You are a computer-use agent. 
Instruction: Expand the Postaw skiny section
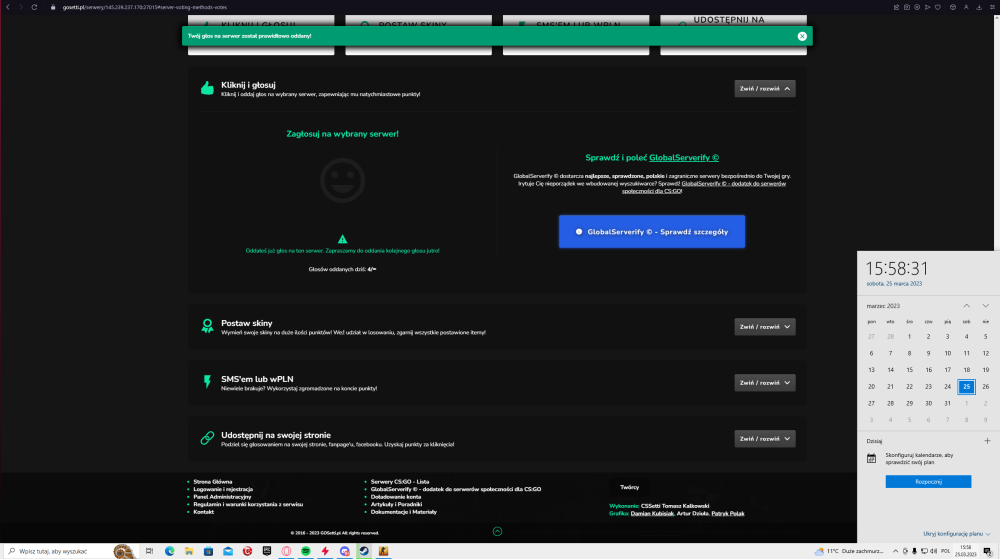[x=765, y=327]
